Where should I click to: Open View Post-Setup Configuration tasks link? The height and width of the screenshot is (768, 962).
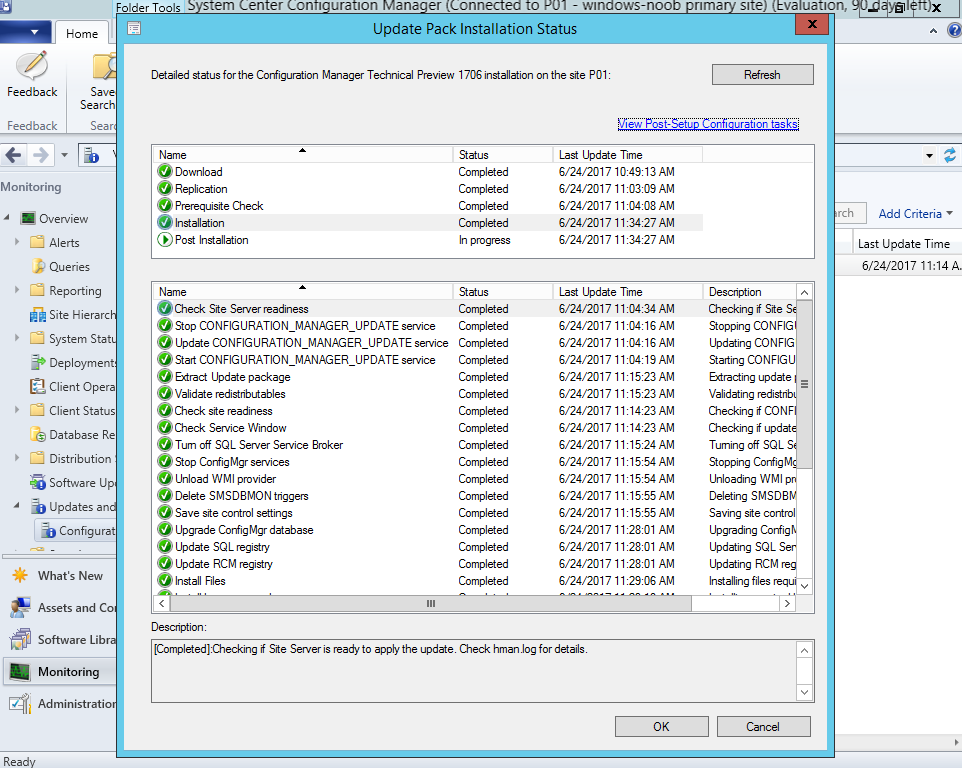point(708,124)
